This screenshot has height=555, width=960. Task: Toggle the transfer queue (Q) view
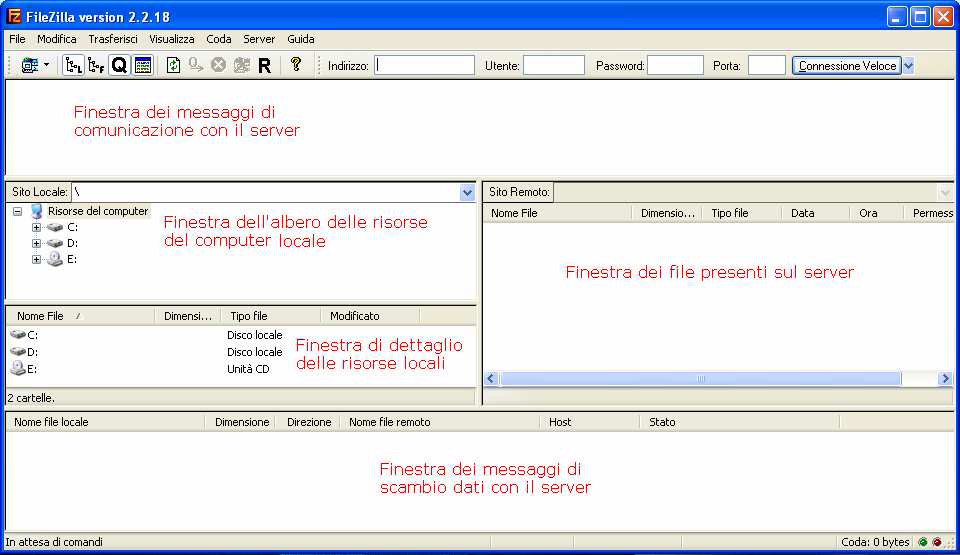[x=119, y=65]
